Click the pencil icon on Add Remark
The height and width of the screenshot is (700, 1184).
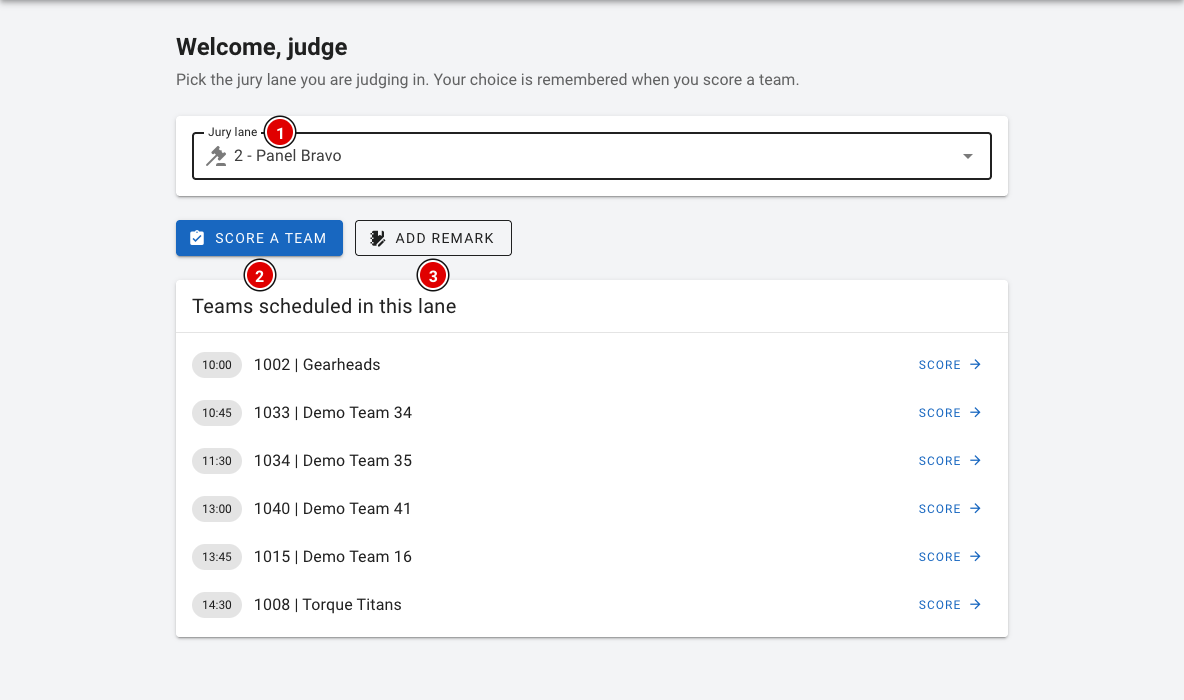[x=378, y=238]
